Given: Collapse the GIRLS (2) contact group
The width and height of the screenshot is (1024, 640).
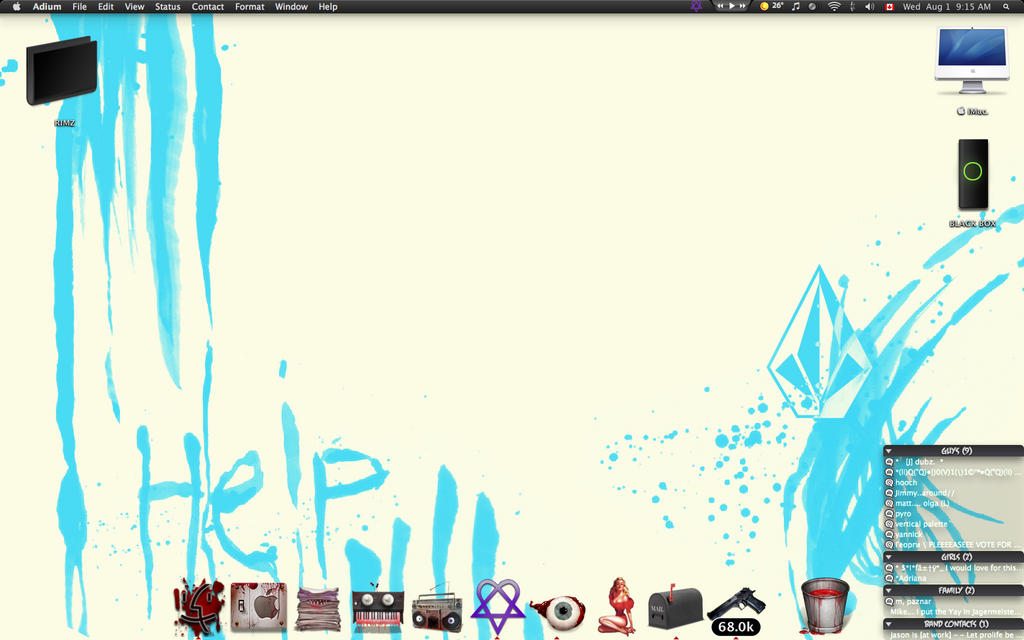Looking at the screenshot, I should point(889,557).
